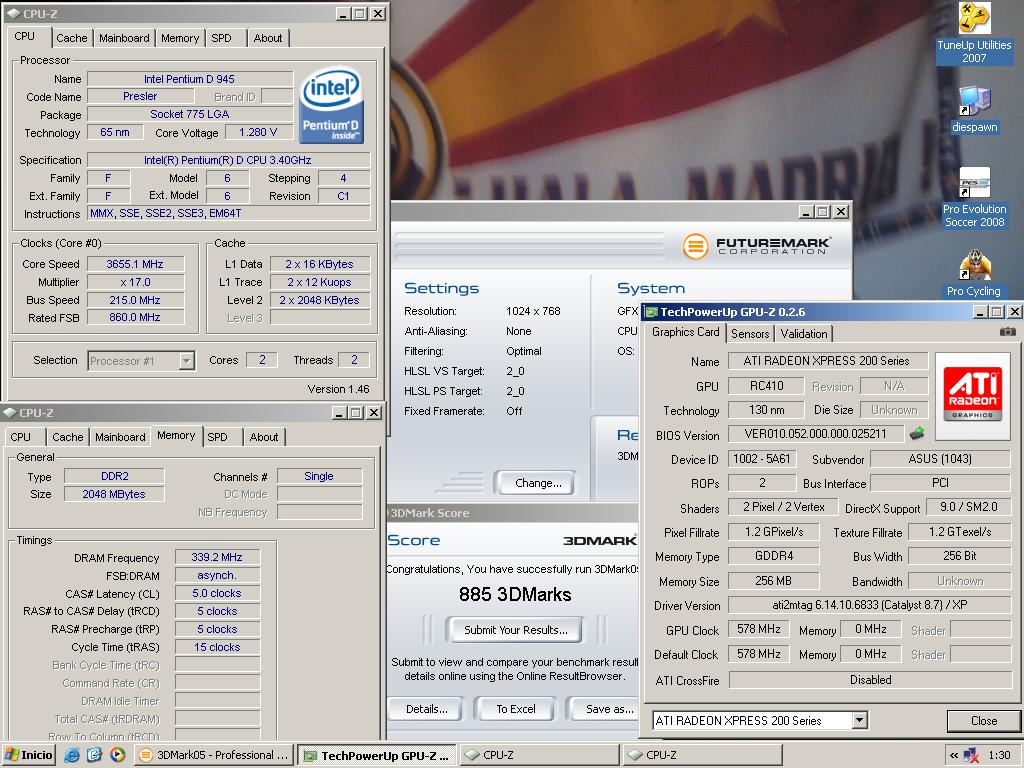
Task: Switch to the Sensors tab in GPU-Z
Action: coord(750,334)
